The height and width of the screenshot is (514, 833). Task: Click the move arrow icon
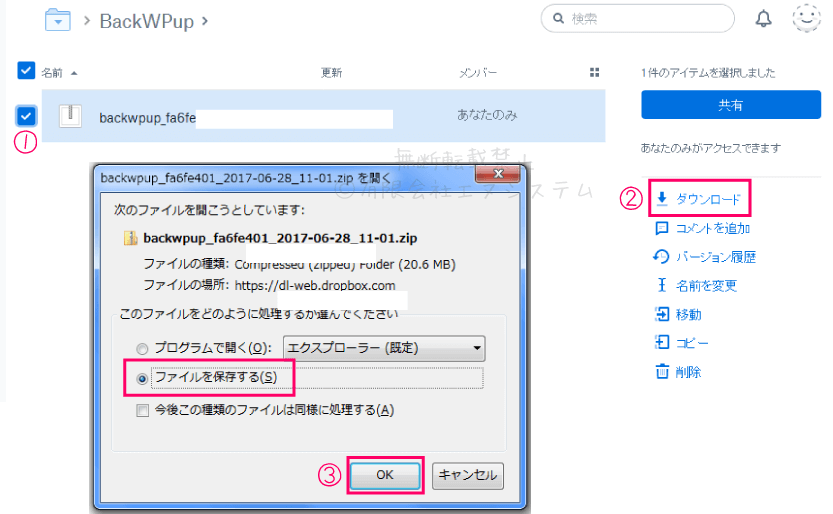pos(662,314)
